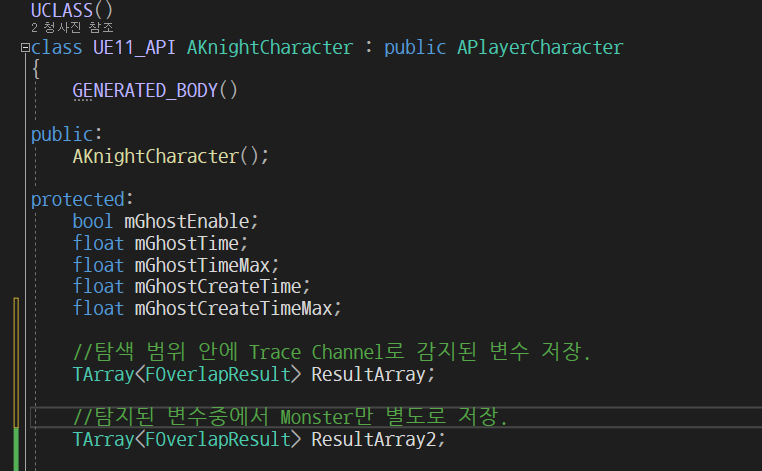Viewport: 762px width, 471px height.
Task: Click the mGhostCreateTime variable
Action: pyautogui.click(x=218, y=287)
